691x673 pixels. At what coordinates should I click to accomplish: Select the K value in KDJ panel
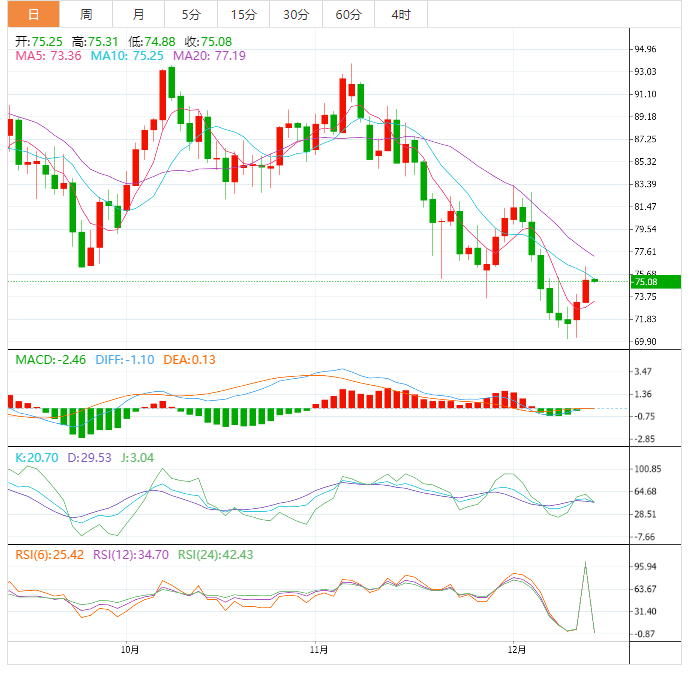click(x=36, y=457)
